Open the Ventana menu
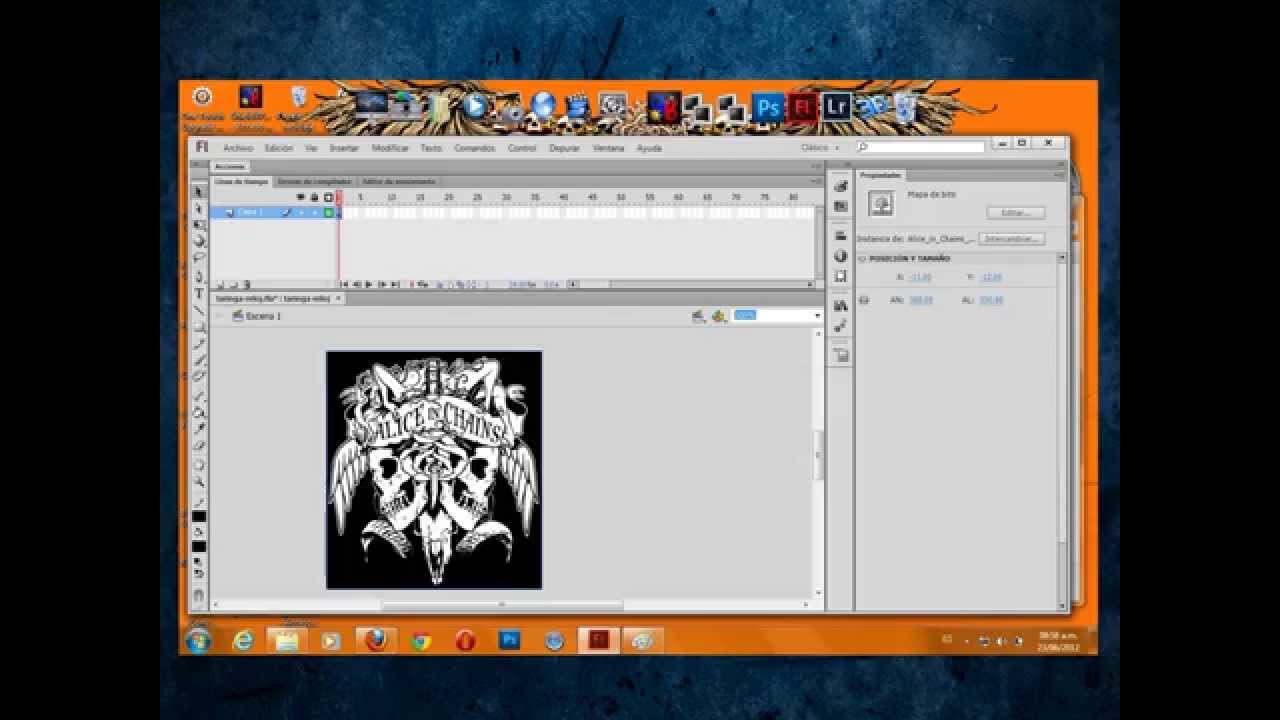The height and width of the screenshot is (720, 1280). pos(608,148)
